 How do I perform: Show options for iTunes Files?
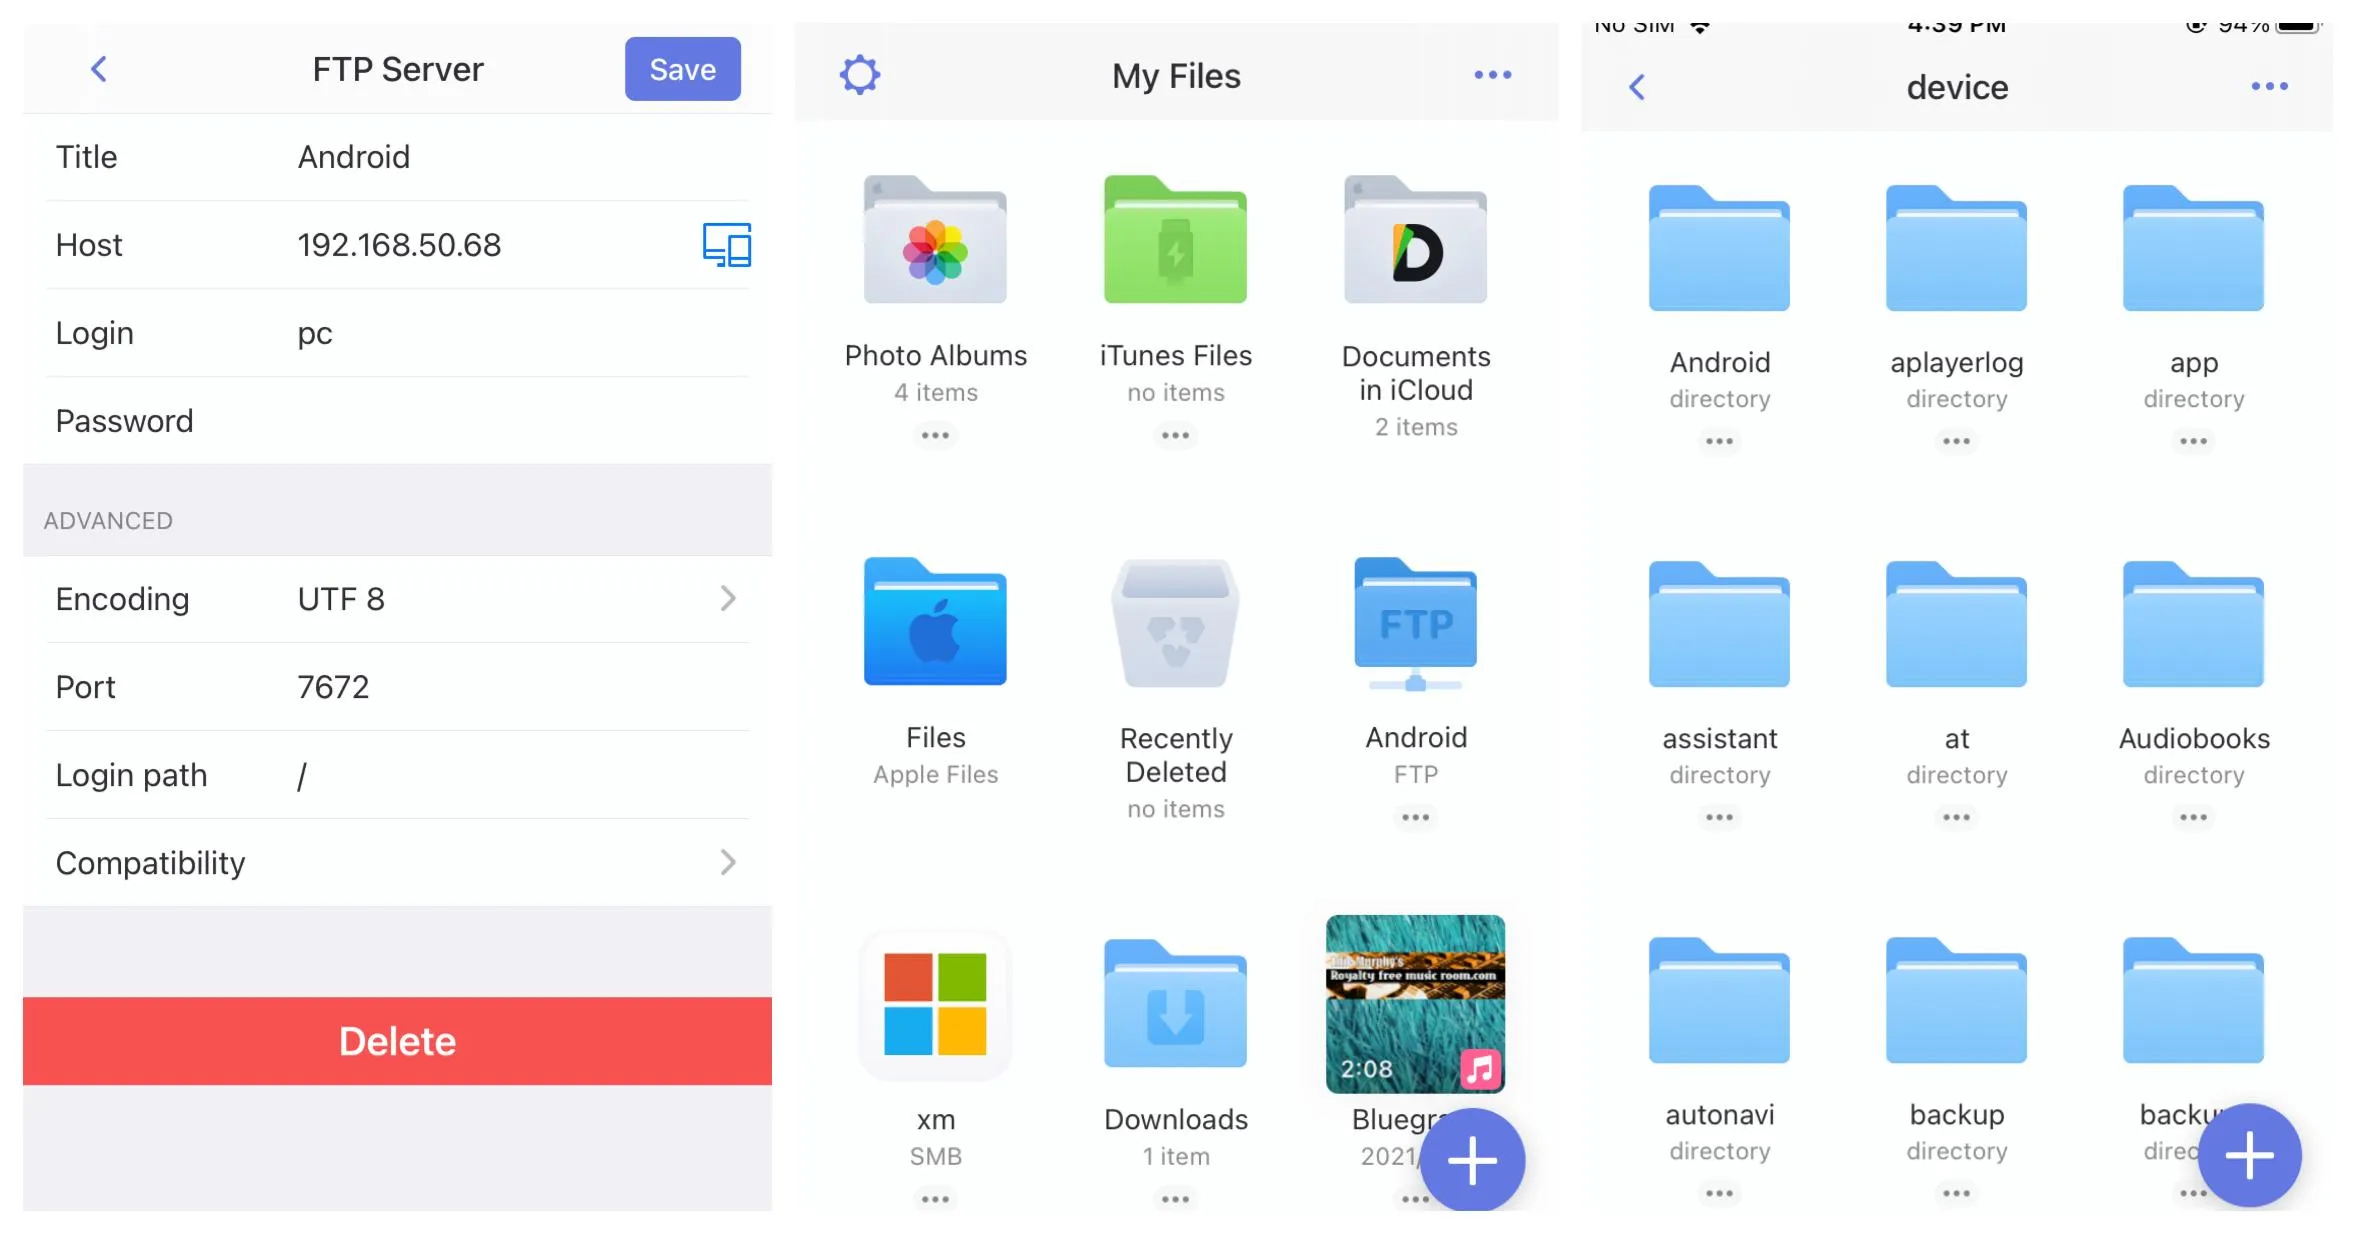pos(1175,435)
